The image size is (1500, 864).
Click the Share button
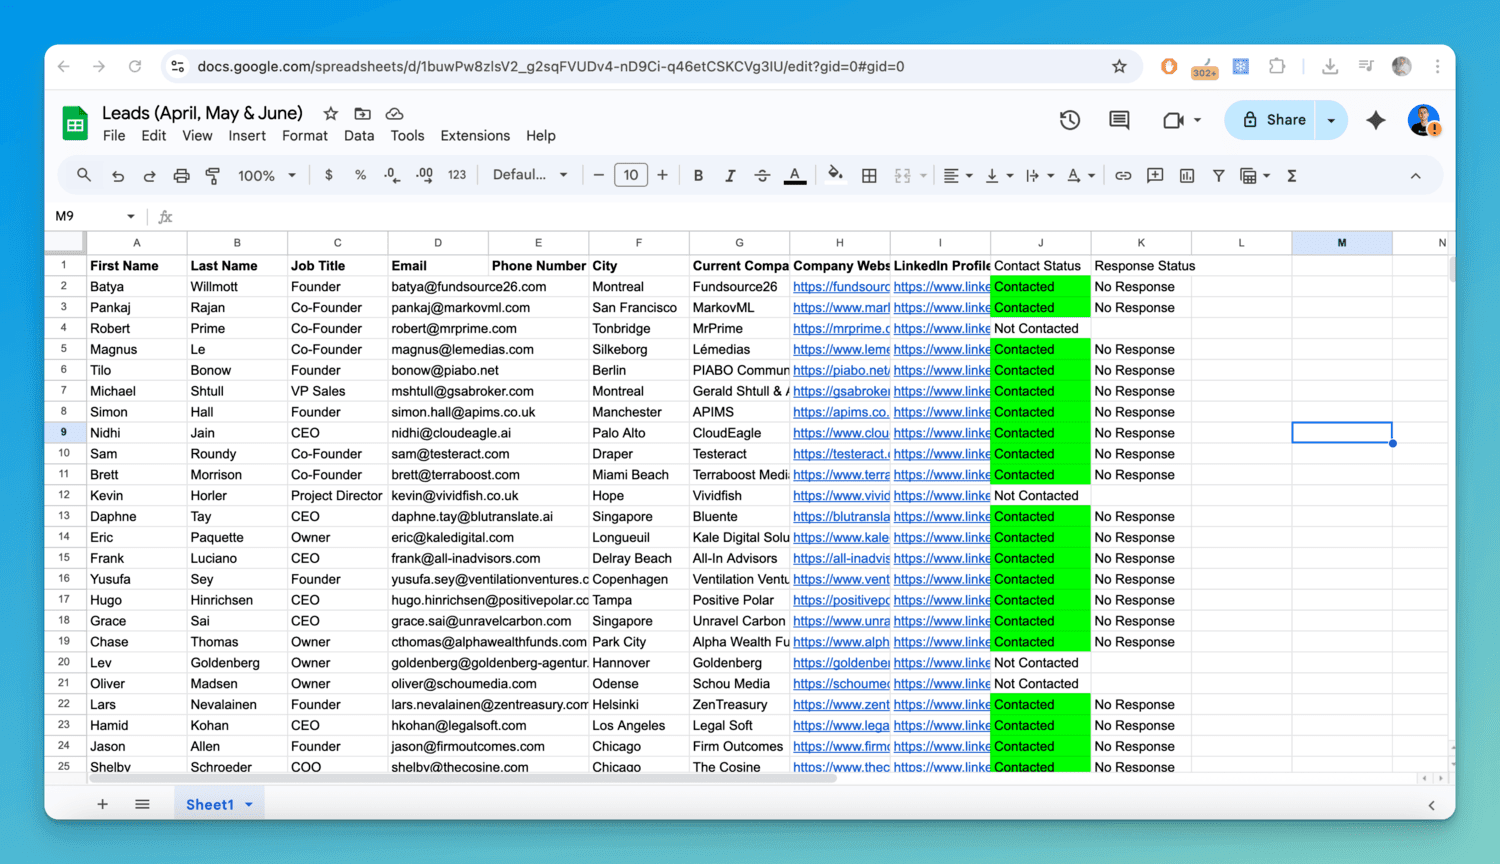click(x=1273, y=120)
